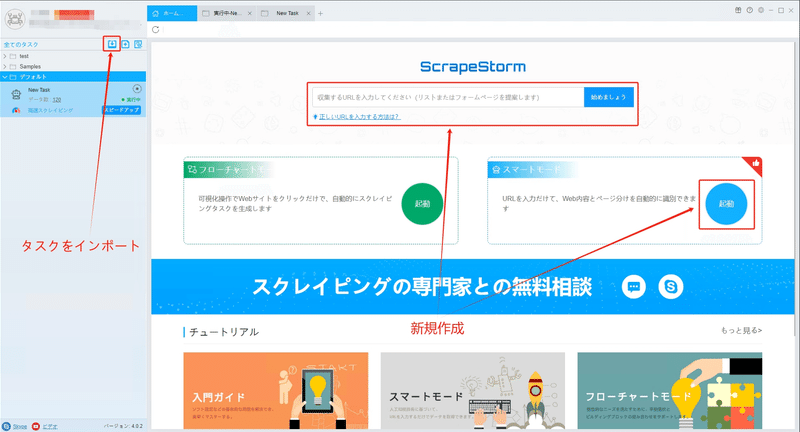Click the 高速スクレイピング link
Screen dimensions: 800x432
click(50, 110)
